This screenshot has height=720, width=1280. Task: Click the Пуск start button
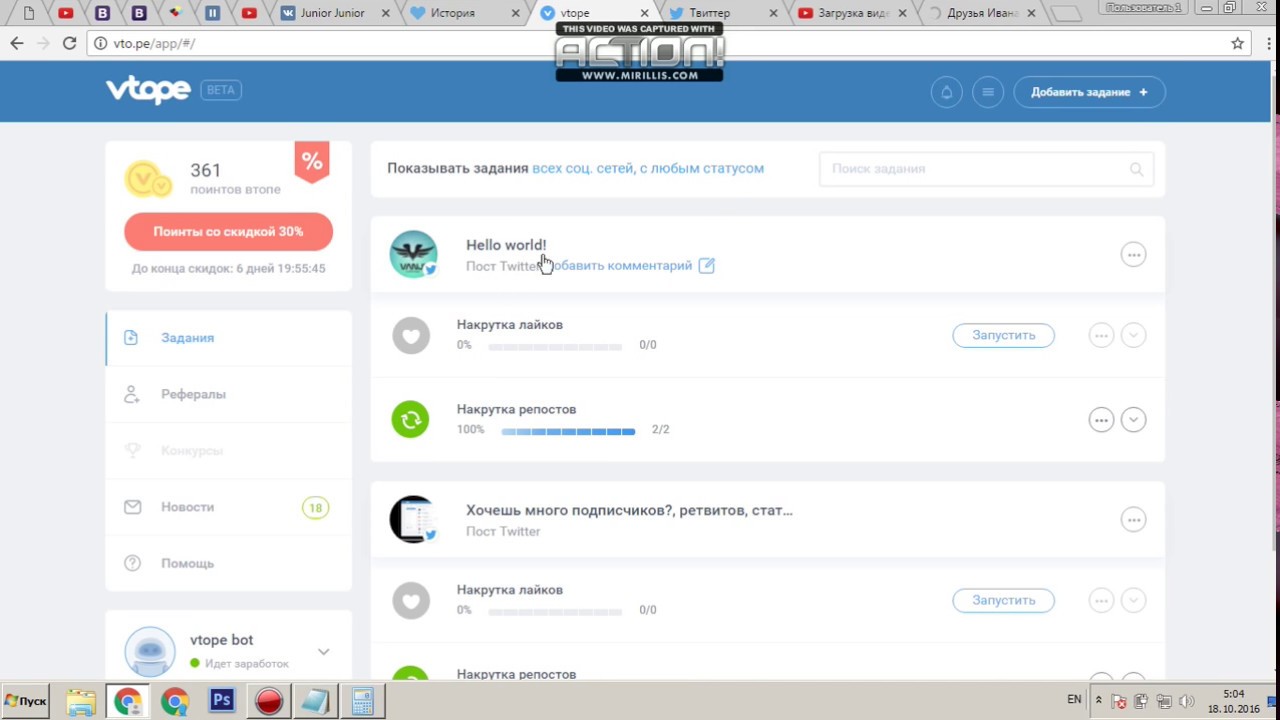pos(25,701)
